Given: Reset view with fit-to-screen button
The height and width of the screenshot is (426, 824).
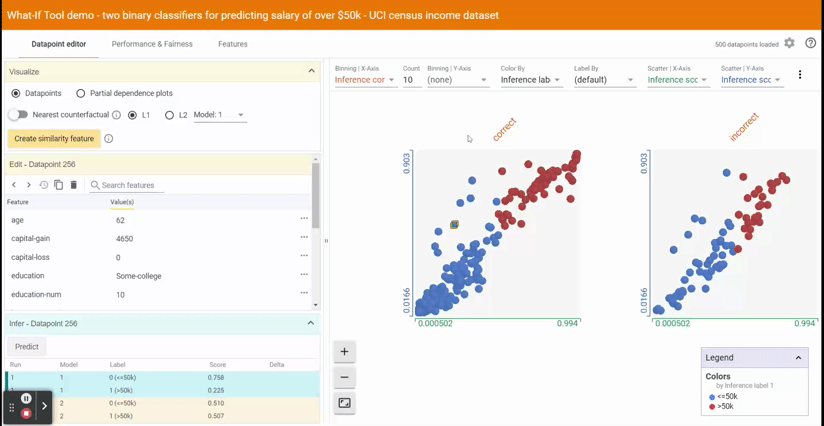Looking at the screenshot, I should (345, 403).
